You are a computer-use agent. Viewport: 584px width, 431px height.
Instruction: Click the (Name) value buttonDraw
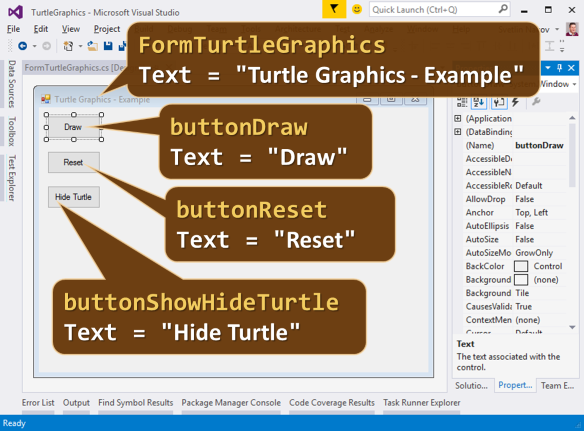(x=539, y=145)
